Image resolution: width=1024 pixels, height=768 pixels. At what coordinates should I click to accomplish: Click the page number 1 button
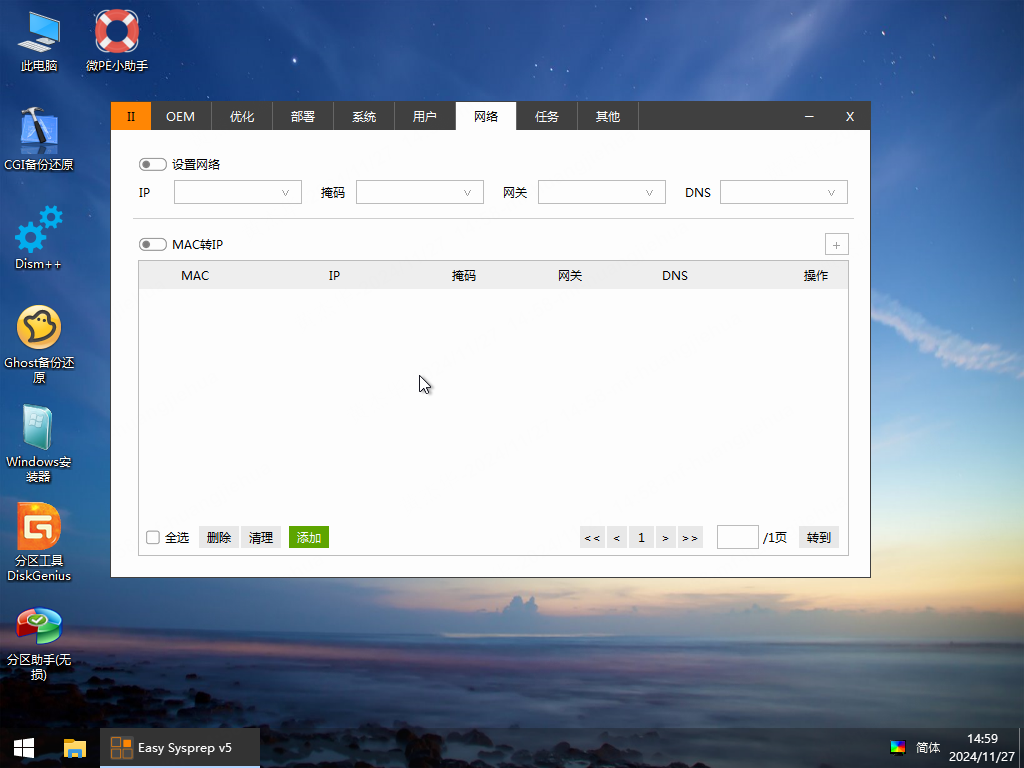pos(641,537)
